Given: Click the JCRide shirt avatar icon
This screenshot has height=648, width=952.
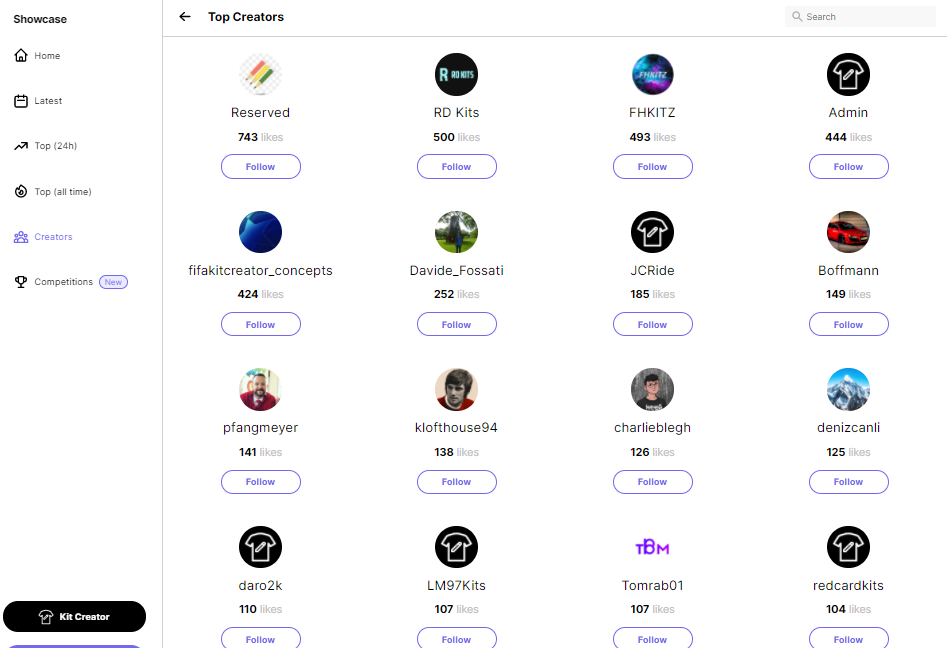Looking at the screenshot, I should coord(652,232).
